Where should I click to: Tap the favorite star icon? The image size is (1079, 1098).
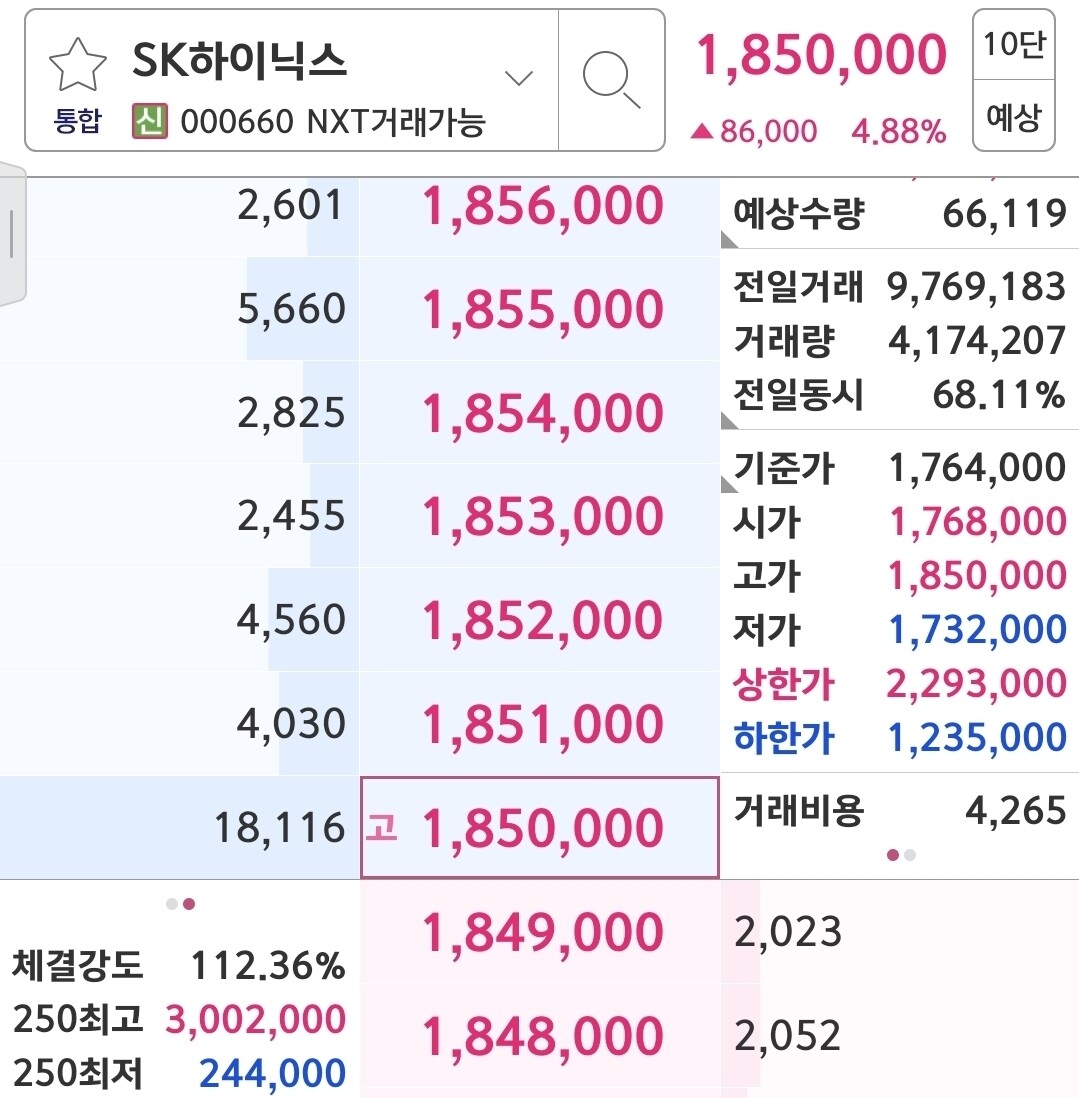78,64
